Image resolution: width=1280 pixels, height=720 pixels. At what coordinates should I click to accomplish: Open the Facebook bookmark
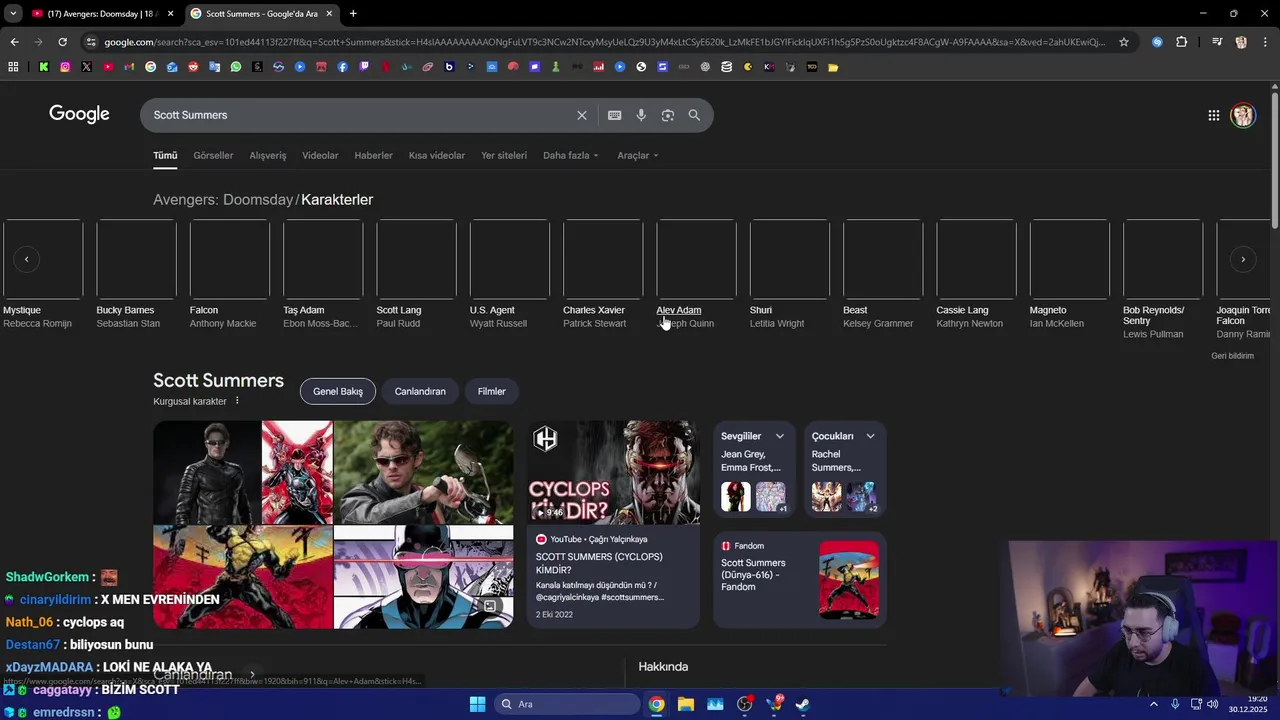[342, 67]
